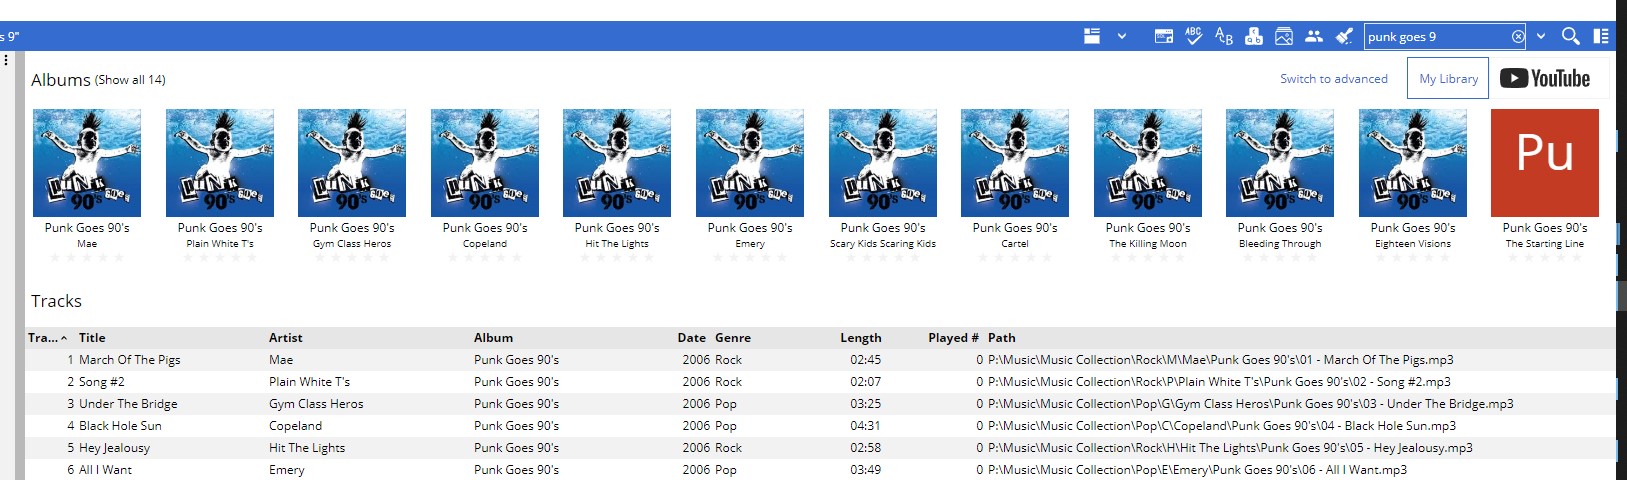The image size is (1627, 480).
Task: Open the Copeland album cover
Action: point(485,163)
